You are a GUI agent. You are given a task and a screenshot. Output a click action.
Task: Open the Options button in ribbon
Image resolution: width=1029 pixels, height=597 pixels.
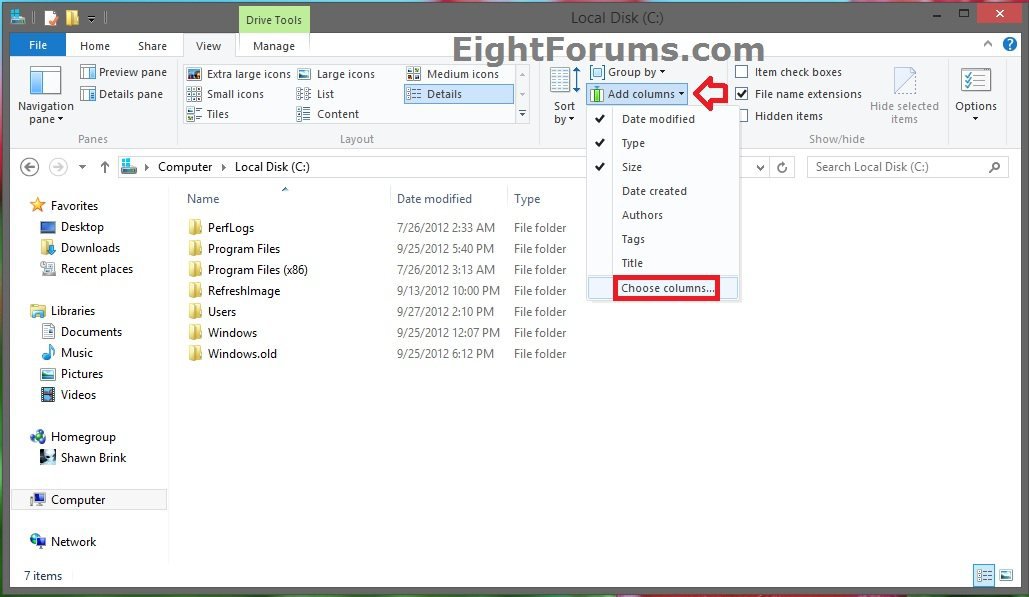pyautogui.click(x=975, y=95)
